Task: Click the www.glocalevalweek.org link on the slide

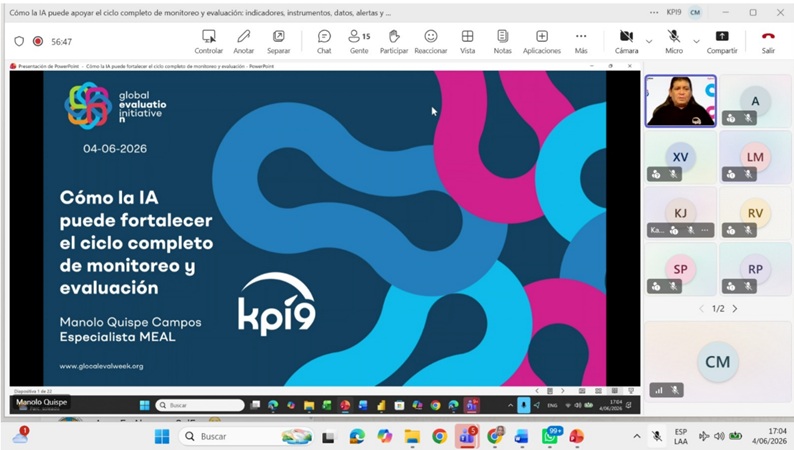Action: coord(101,366)
